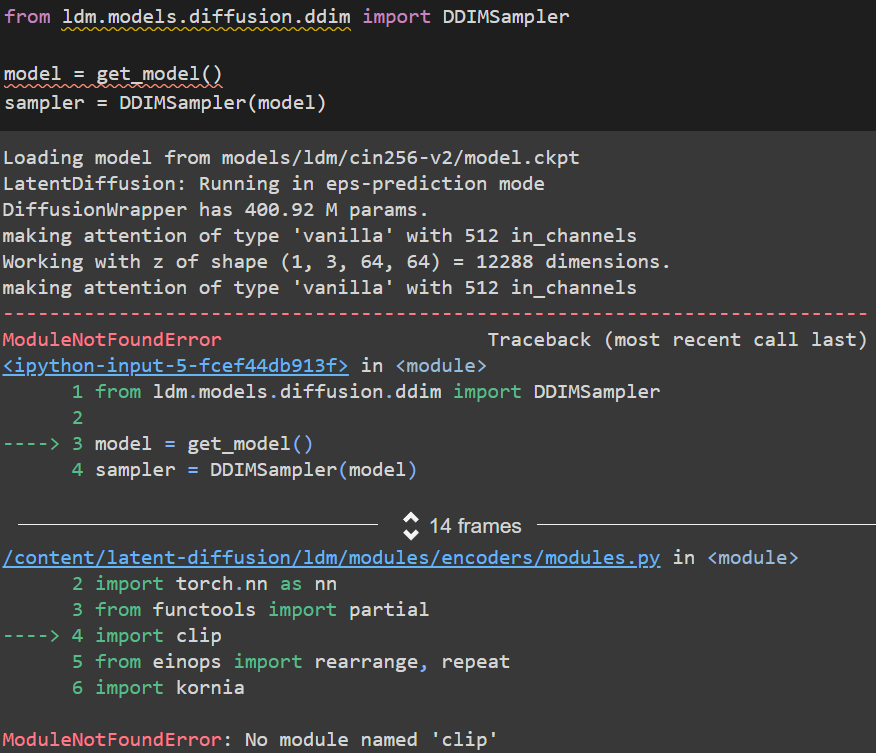The image size is (876, 753).
Task: Click the sampler = DDIMSampler(model) line
Action: [x=165, y=102]
